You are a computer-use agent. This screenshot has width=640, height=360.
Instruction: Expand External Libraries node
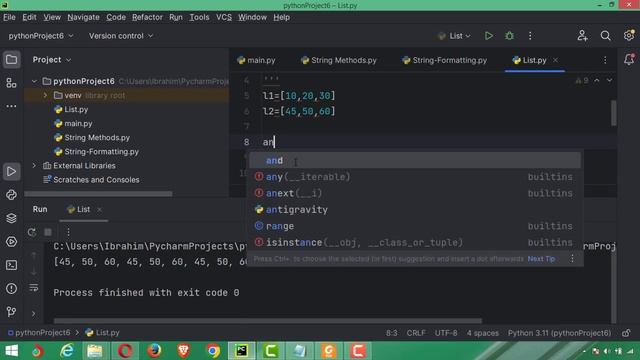34,166
